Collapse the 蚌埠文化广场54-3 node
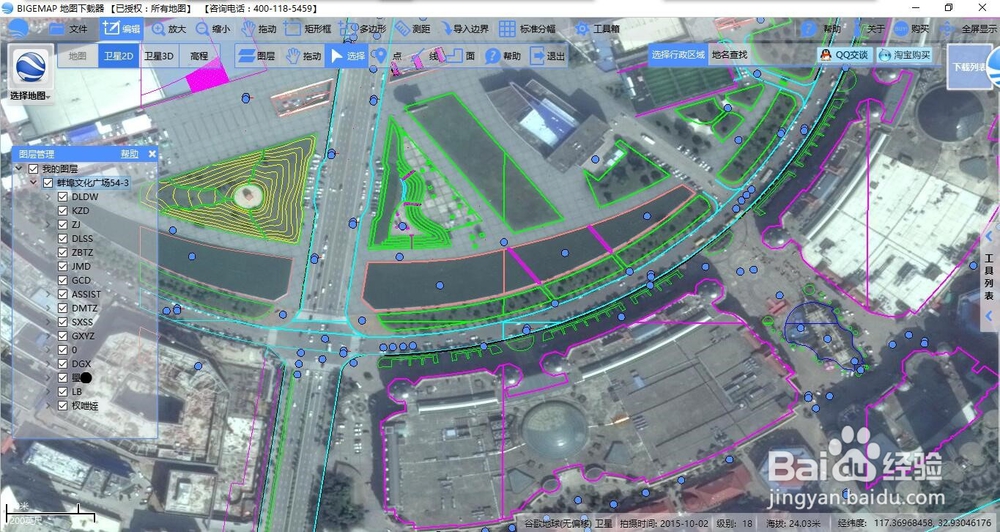Screen dimensions: 1000x532 tap(33, 183)
